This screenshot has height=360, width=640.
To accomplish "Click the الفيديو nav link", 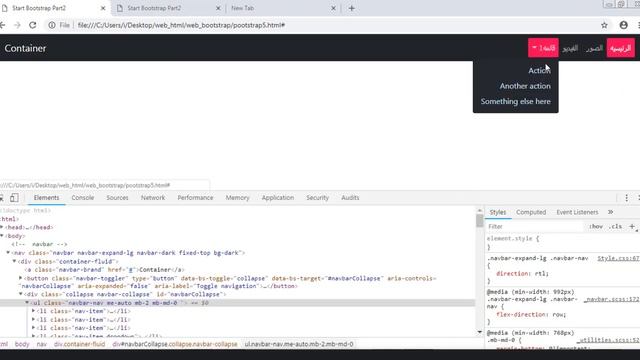I will pos(570,48).
